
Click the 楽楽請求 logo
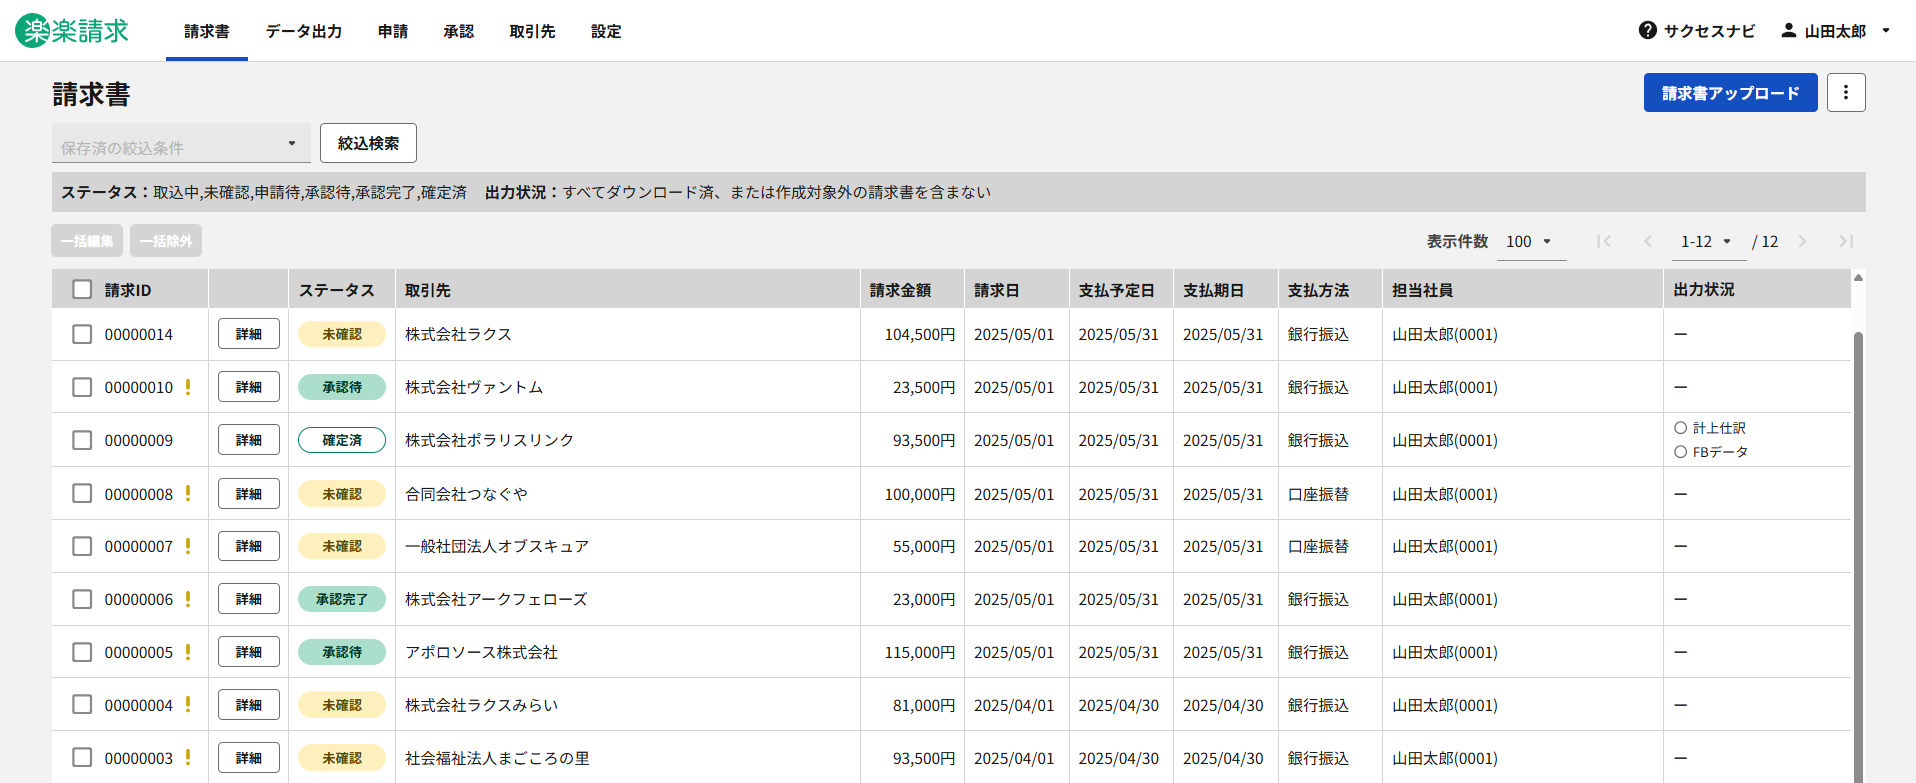(x=72, y=31)
